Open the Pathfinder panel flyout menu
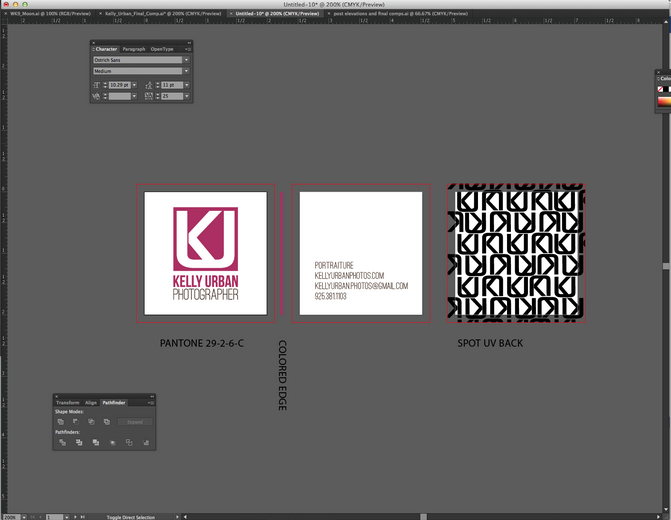Screen dimensions: 671x520 click(151, 403)
